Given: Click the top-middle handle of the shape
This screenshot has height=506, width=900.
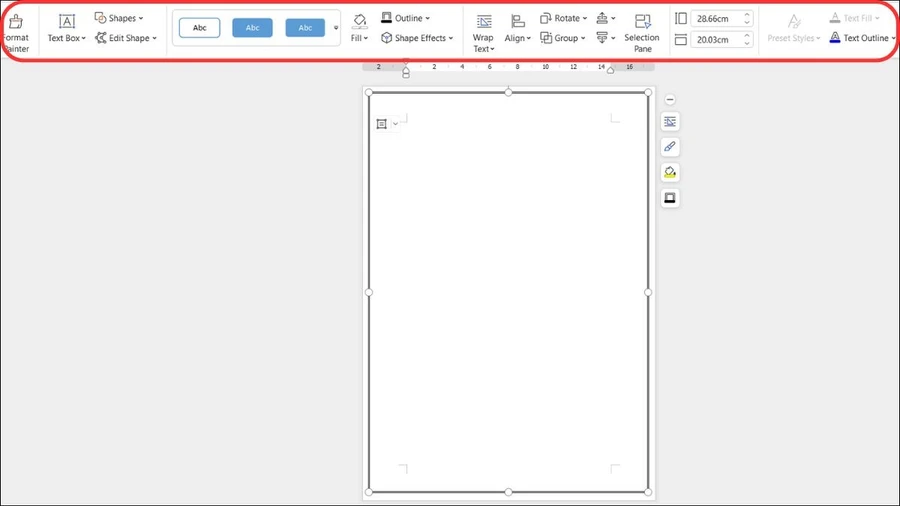Looking at the screenshot, I should coord(509,92).
